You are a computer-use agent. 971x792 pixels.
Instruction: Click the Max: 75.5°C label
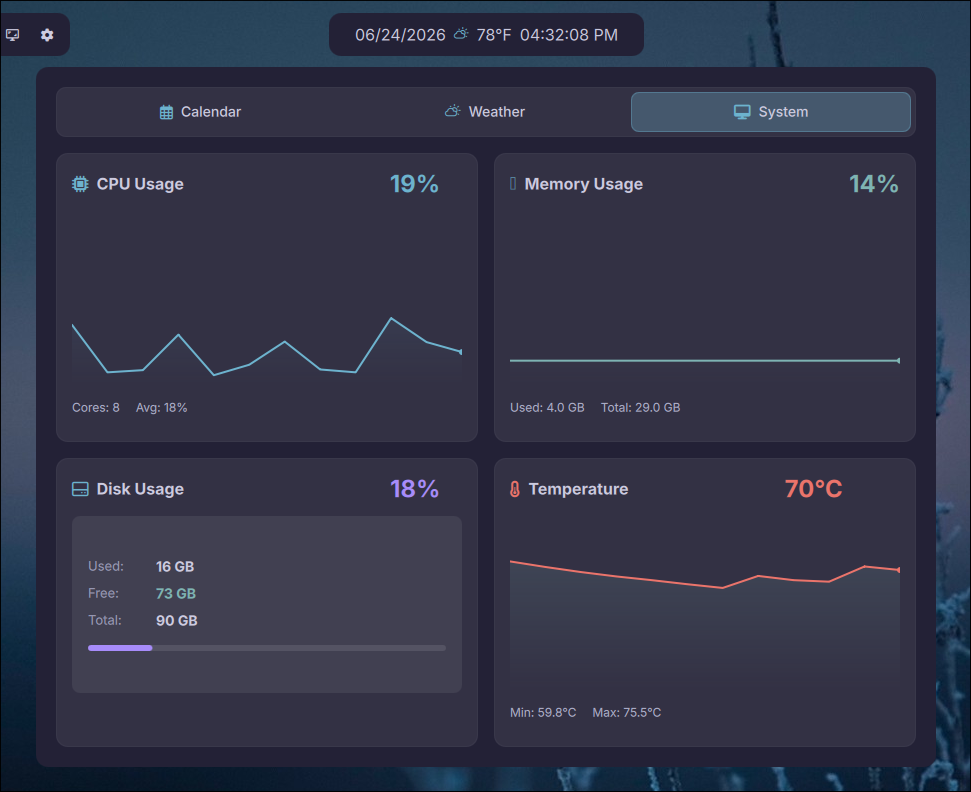[627, 713]
